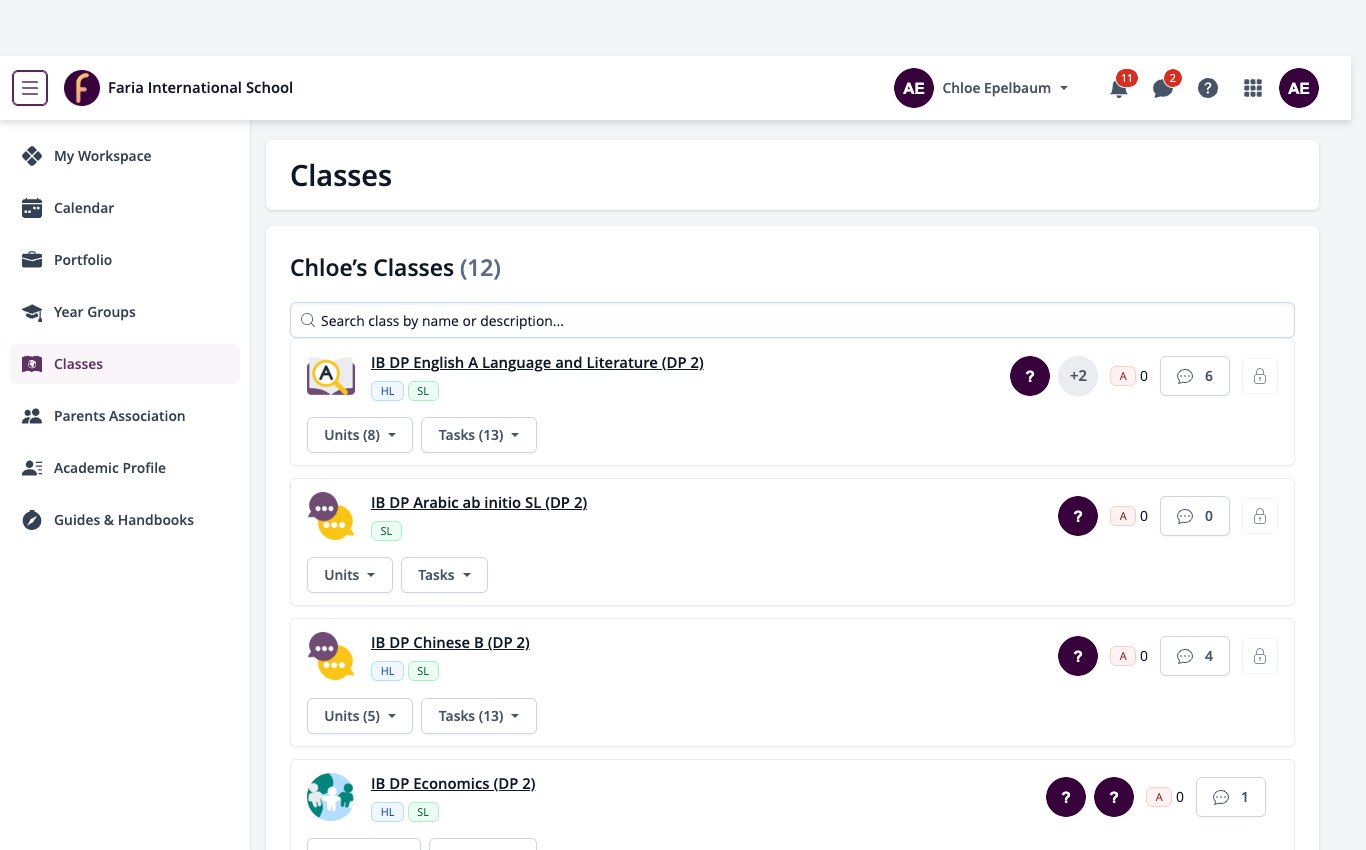Click the lock icon for Arabic ab initio
Viewport: 1366px width, 850px height.
(1260, 516)
